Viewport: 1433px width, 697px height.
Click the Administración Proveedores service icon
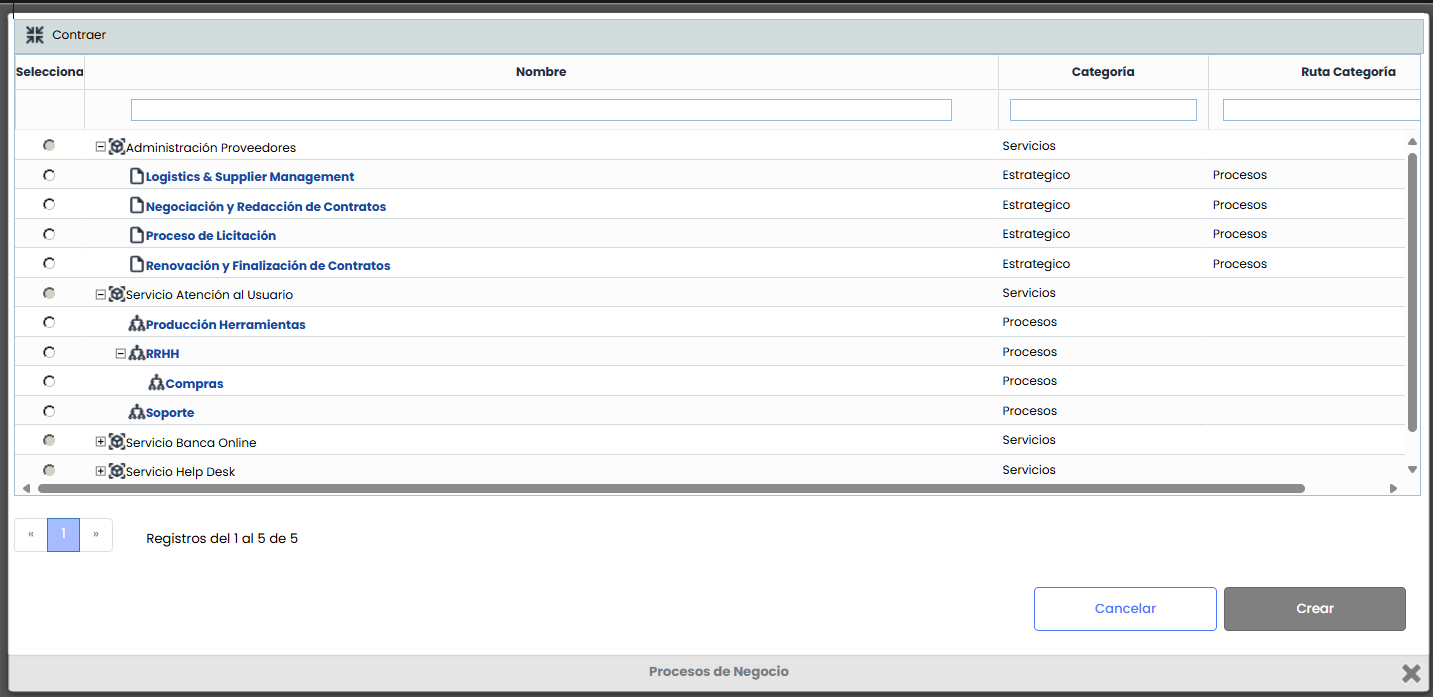click(x=117, y=147)
